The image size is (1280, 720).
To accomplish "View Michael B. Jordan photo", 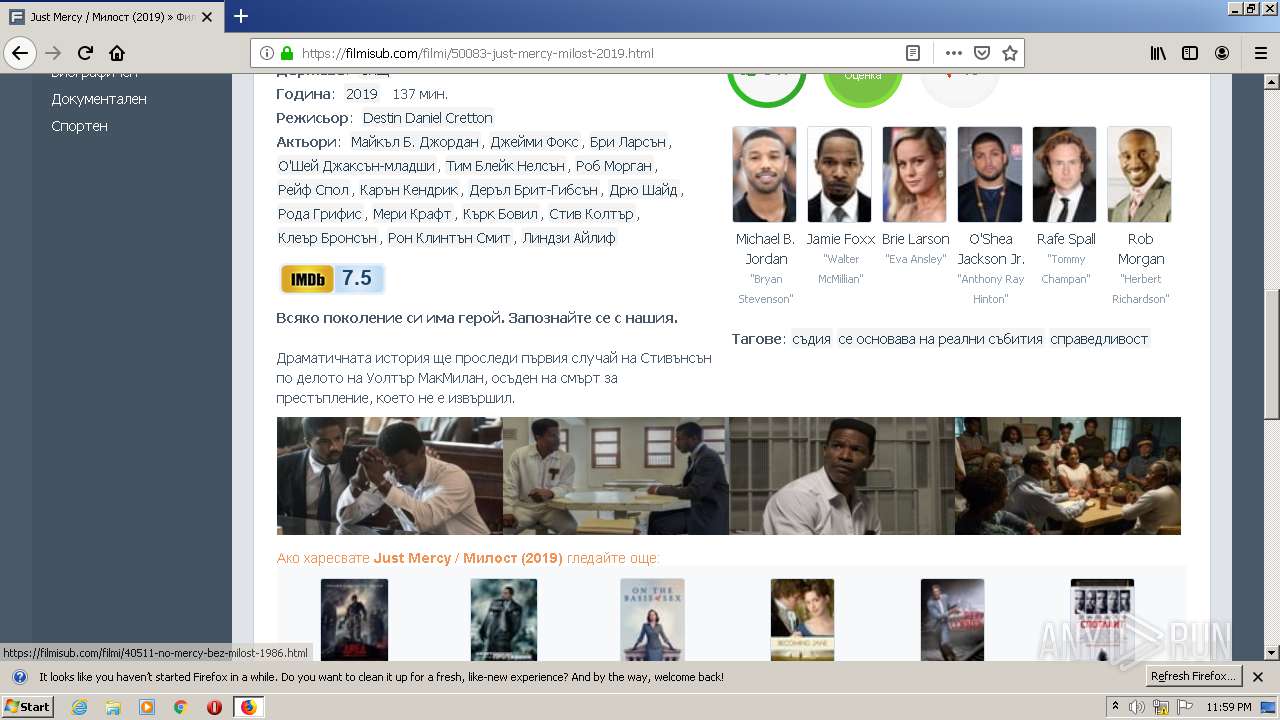I will point(765,174).
